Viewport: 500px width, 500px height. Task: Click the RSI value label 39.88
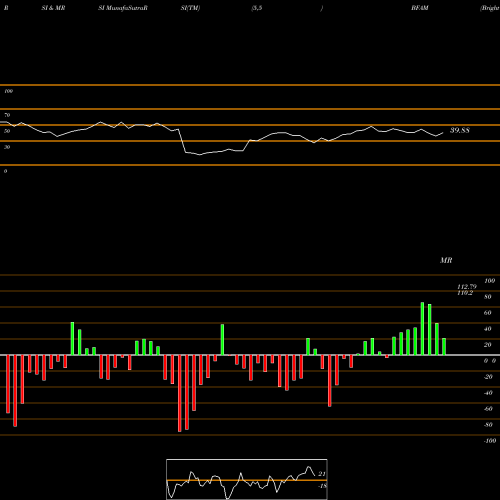460,130
